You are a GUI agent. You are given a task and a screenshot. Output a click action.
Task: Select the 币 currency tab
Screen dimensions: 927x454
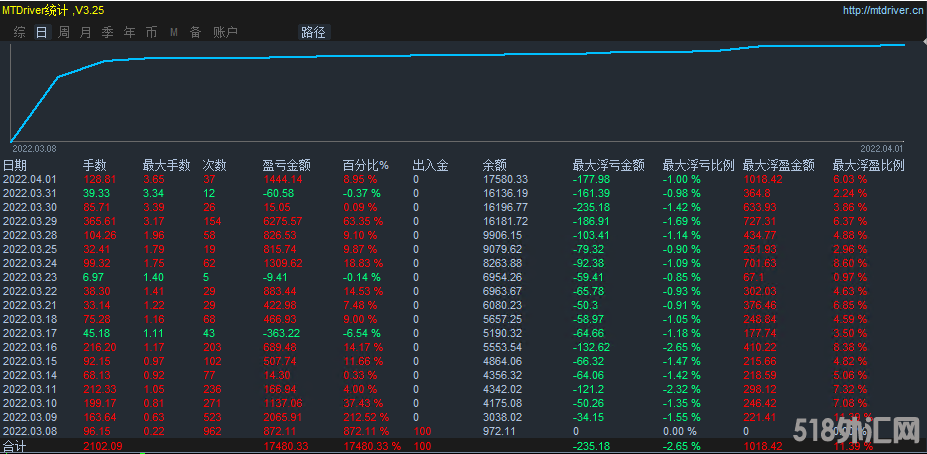tap(152, 32)
